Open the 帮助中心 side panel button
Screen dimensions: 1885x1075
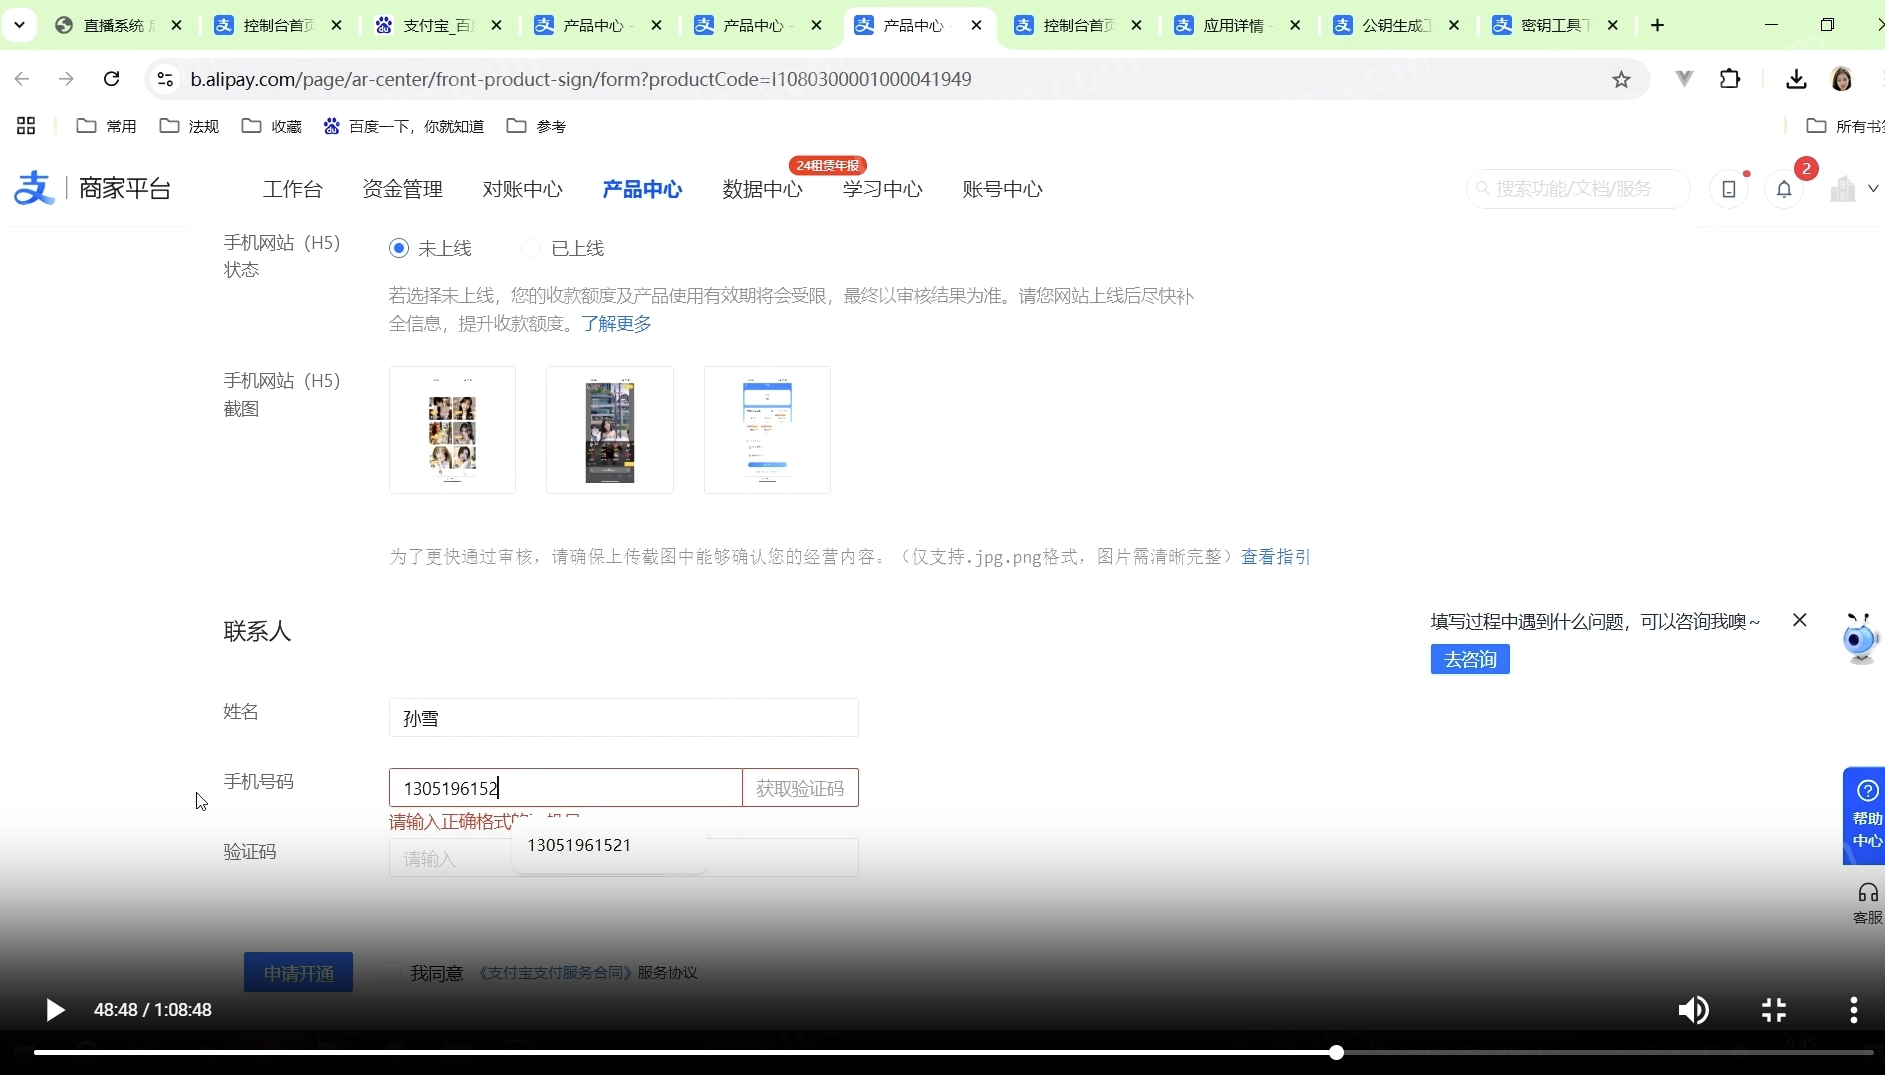[x=1865, y=816]
